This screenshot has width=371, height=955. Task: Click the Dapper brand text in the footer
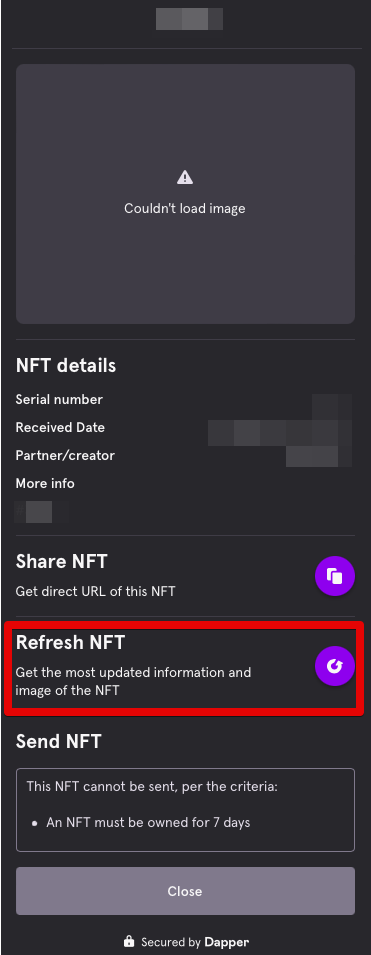coord(227,942)
